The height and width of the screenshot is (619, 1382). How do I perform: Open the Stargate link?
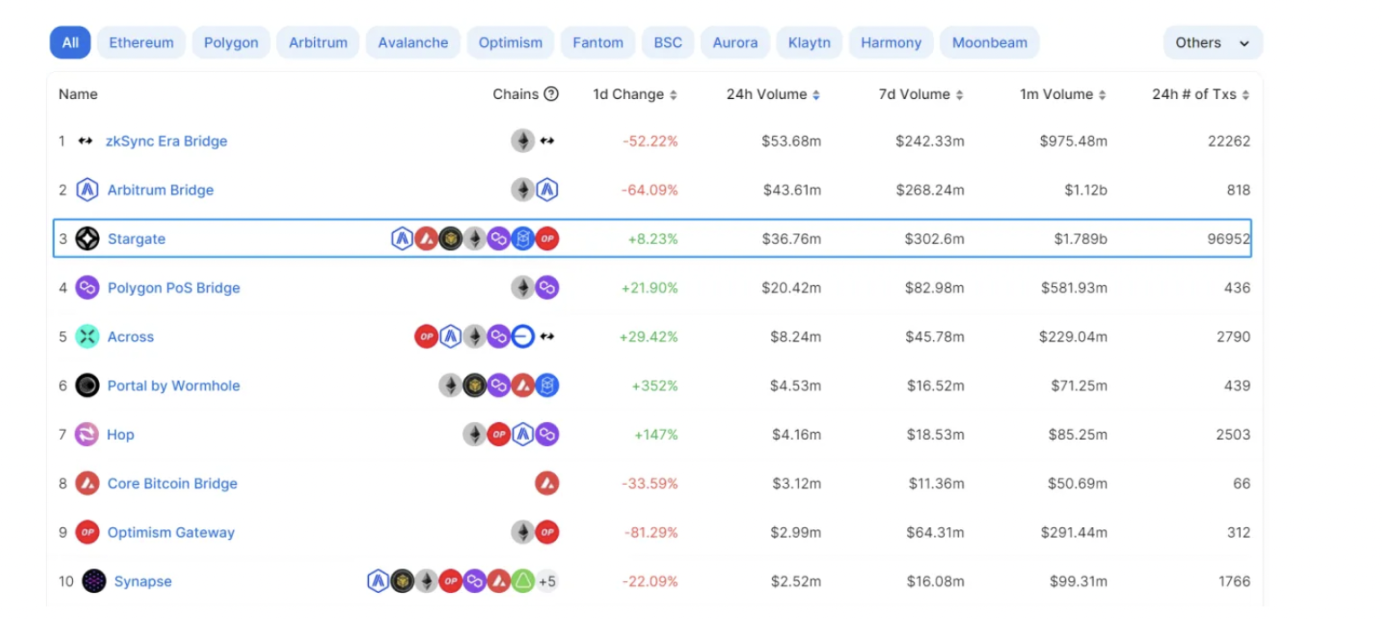pyautogui.click(x=137, y=239)
